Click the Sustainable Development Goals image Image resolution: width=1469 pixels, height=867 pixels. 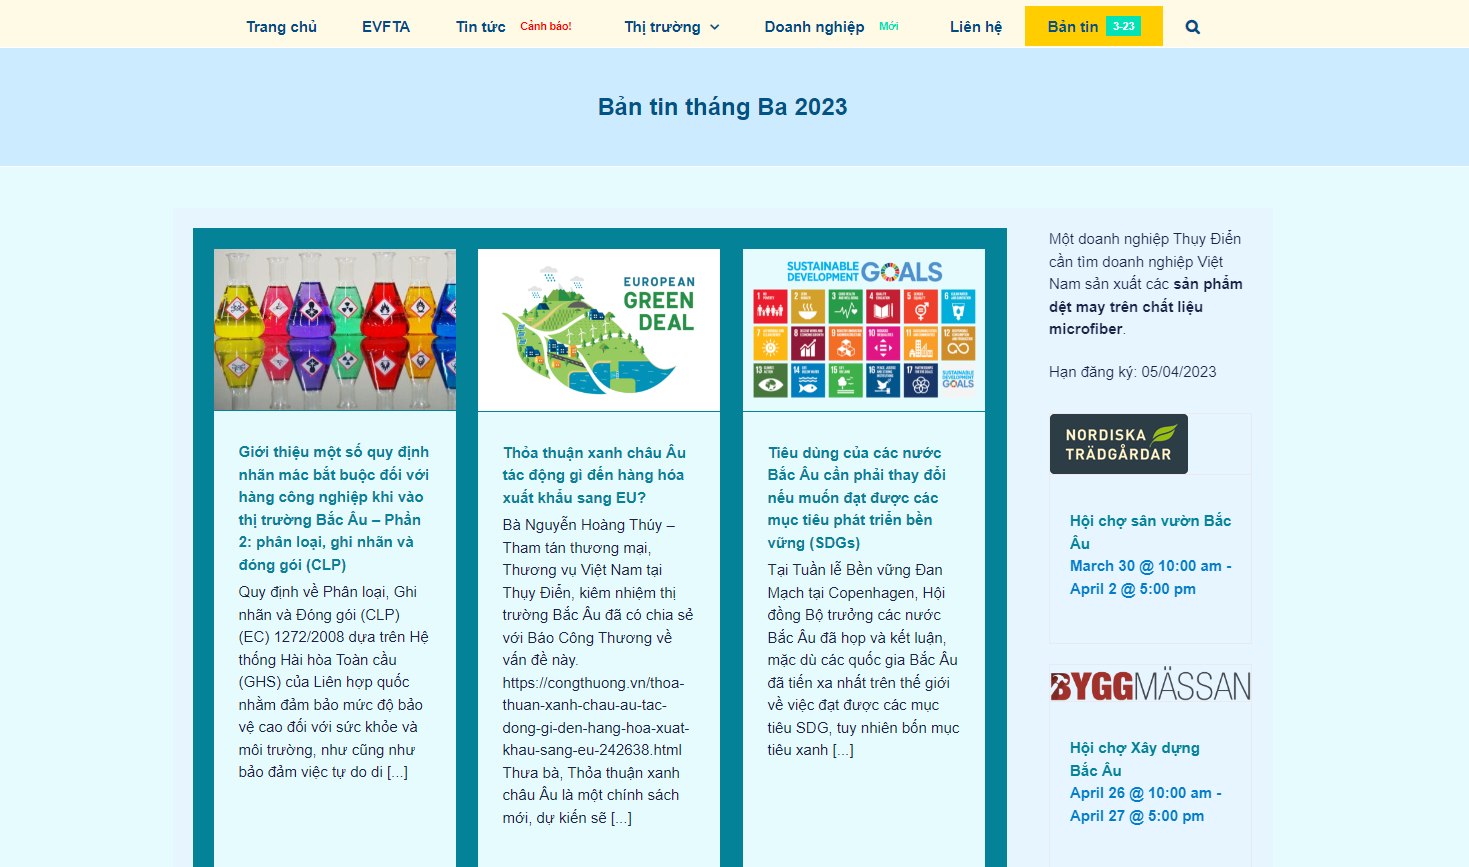tap(863, 329)
